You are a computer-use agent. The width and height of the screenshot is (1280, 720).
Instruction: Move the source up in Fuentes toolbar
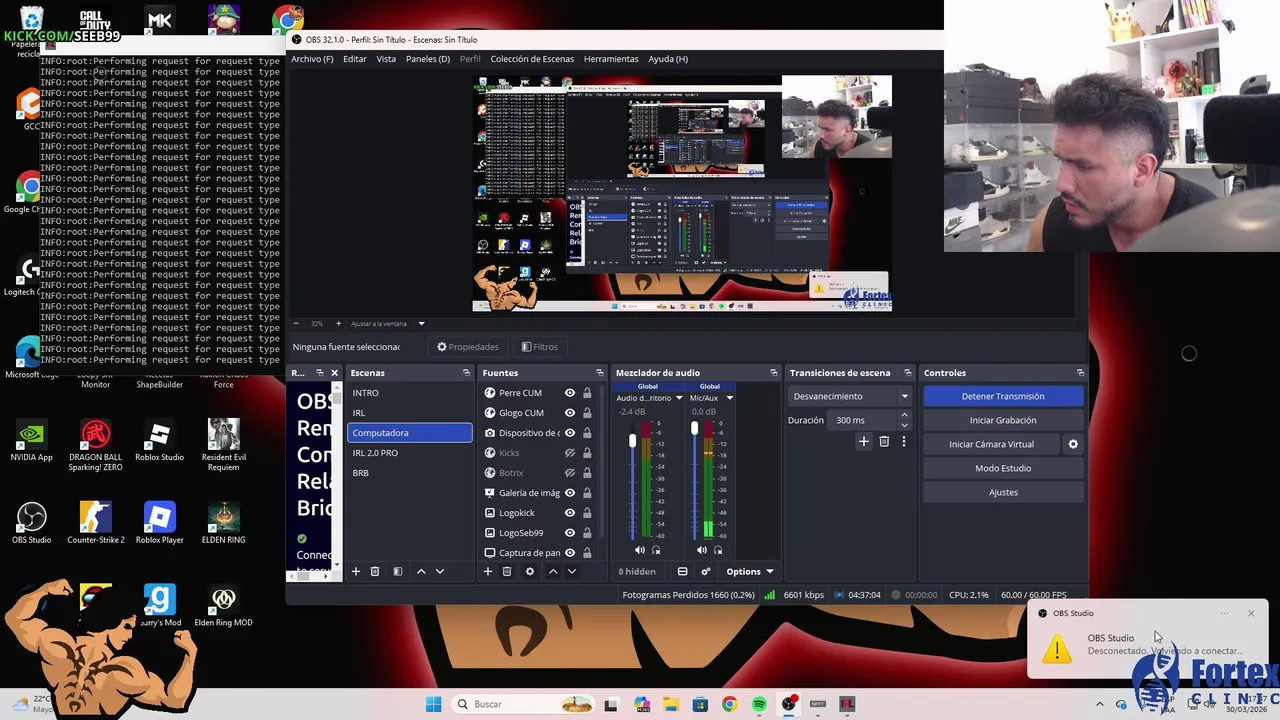pyautogui.click(x=553, y=571)
